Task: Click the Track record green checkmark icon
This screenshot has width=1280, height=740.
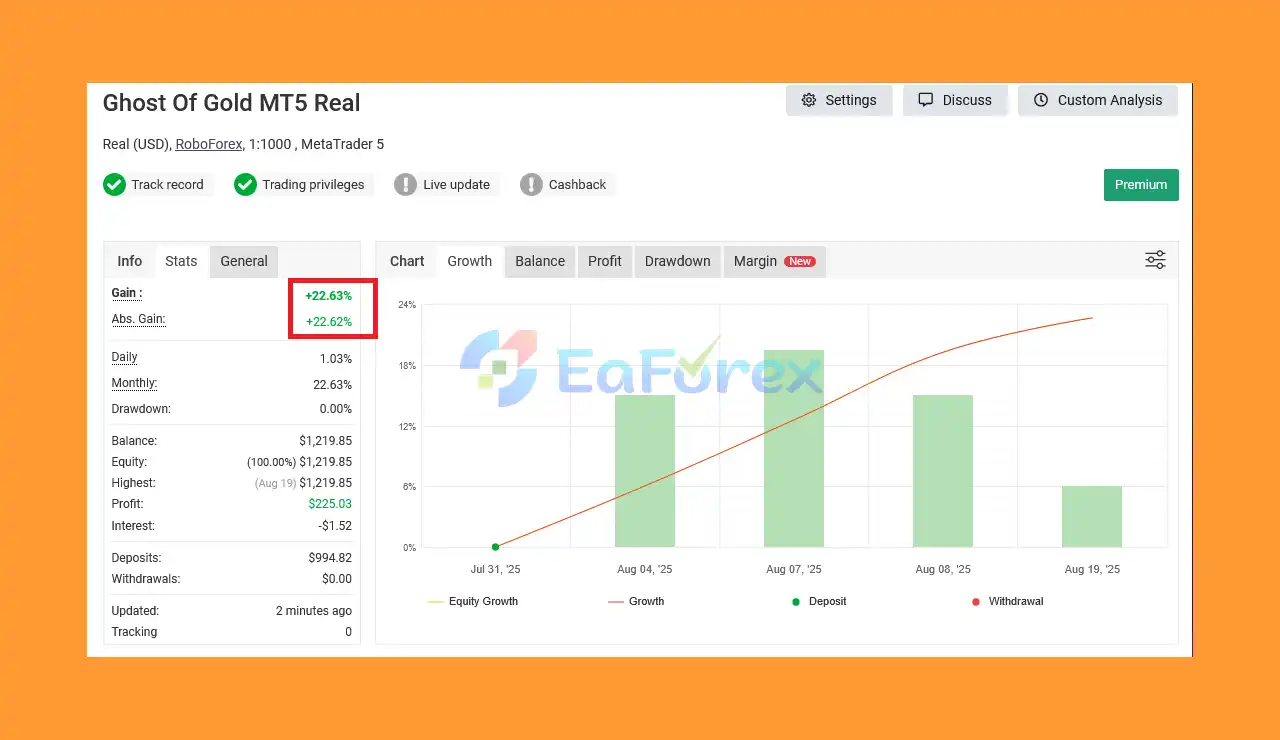Action: [x=114, y=185]
